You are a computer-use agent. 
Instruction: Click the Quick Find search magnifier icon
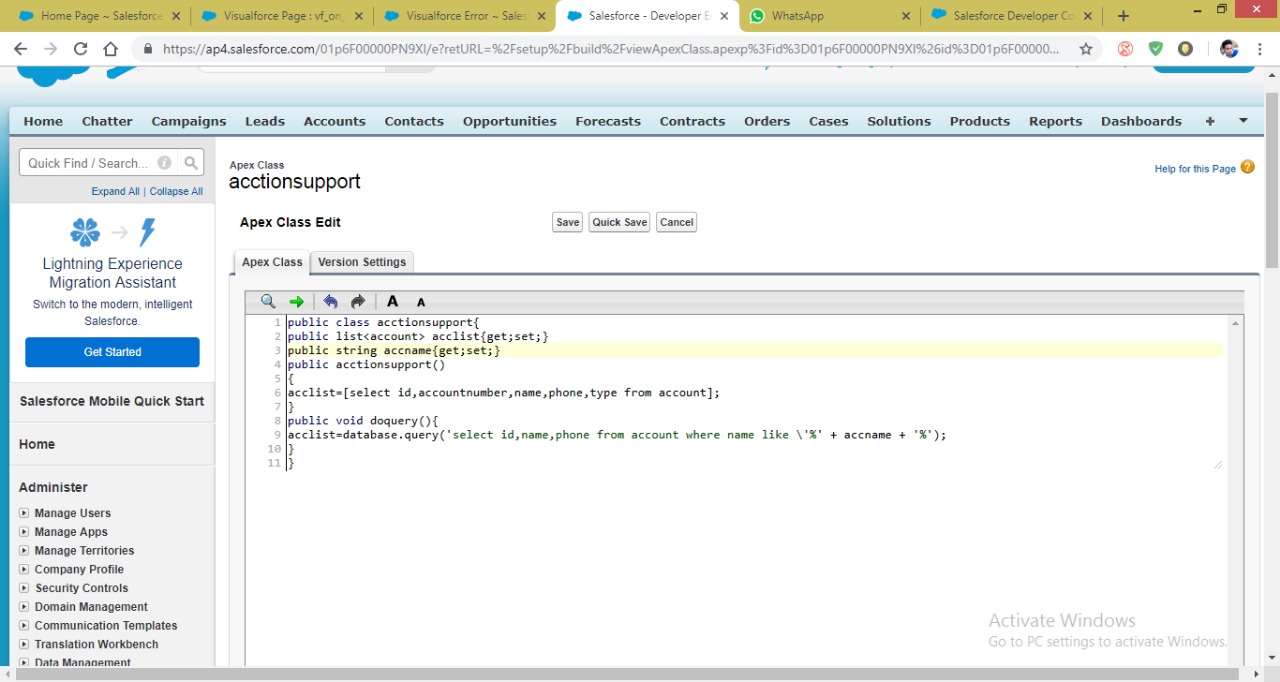(x=191, y=163)
